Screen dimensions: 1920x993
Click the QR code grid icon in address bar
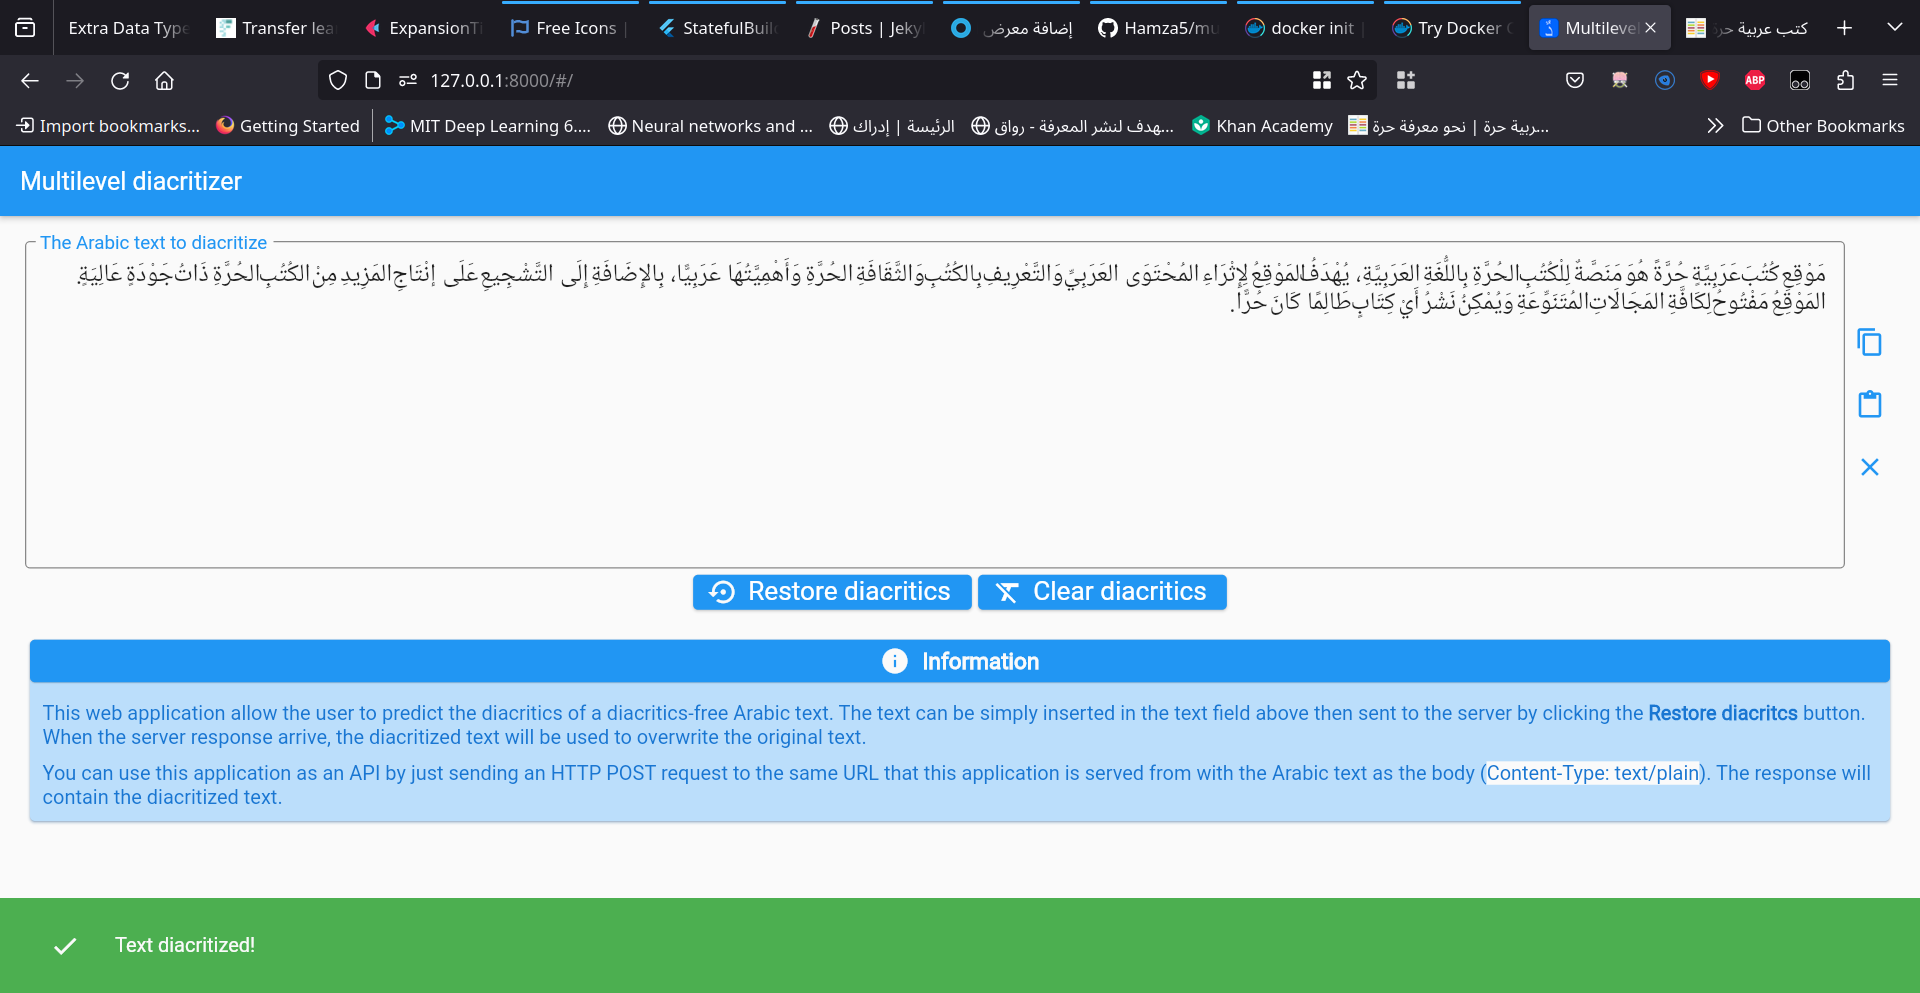1322,81
